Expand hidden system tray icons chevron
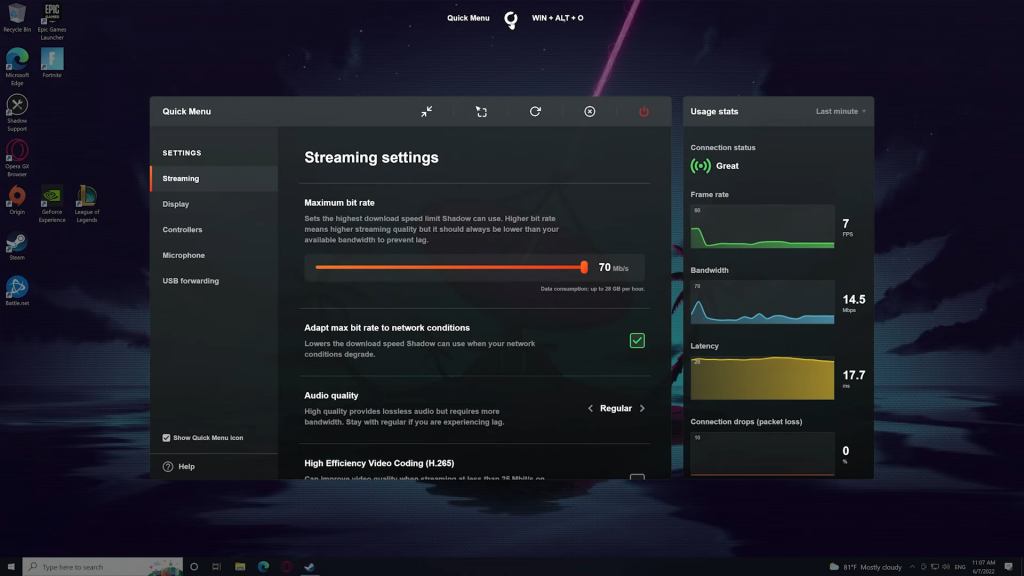Image resolution: width=1024 pixels, height=576 pixels. tap(912, 567)
